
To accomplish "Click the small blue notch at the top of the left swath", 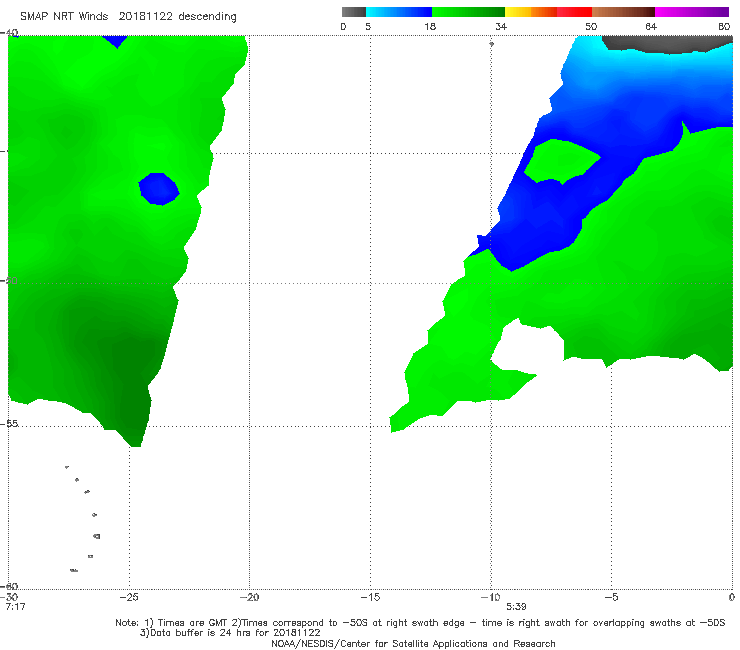I will click(x=115, y=41).
